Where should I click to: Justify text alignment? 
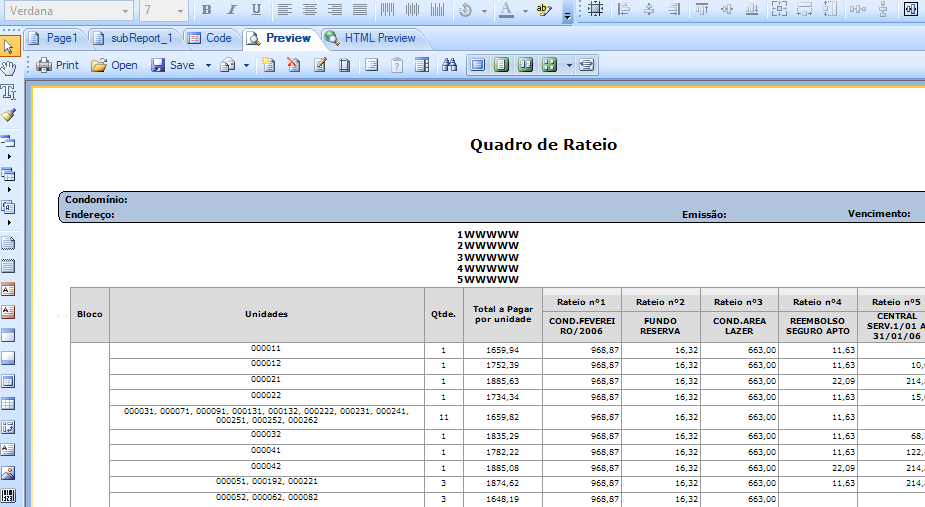pyautogui.click(x=359, y=9)
